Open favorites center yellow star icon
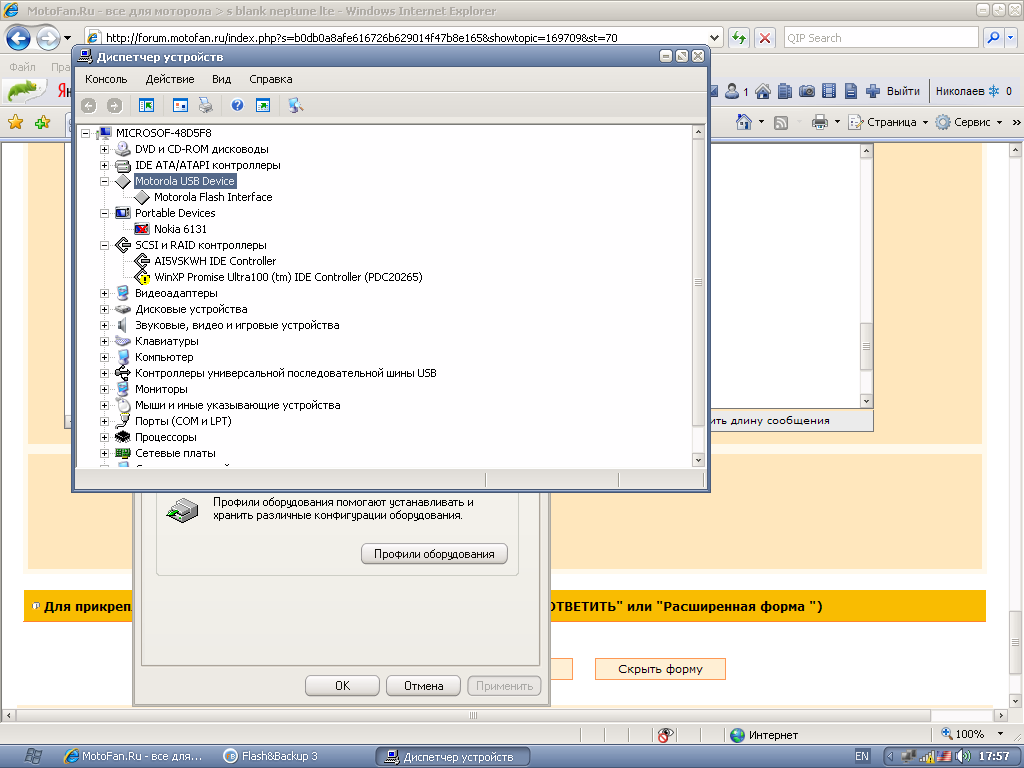 pyautogui.click(x=16, y=122)
